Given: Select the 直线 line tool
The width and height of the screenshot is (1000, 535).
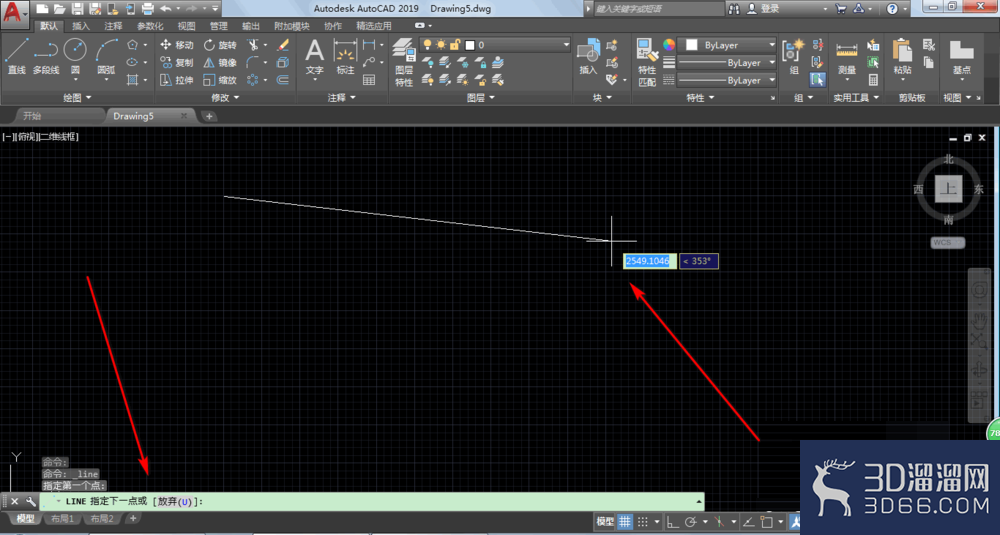Looking at the screenshot, I should tap(17, 57).
